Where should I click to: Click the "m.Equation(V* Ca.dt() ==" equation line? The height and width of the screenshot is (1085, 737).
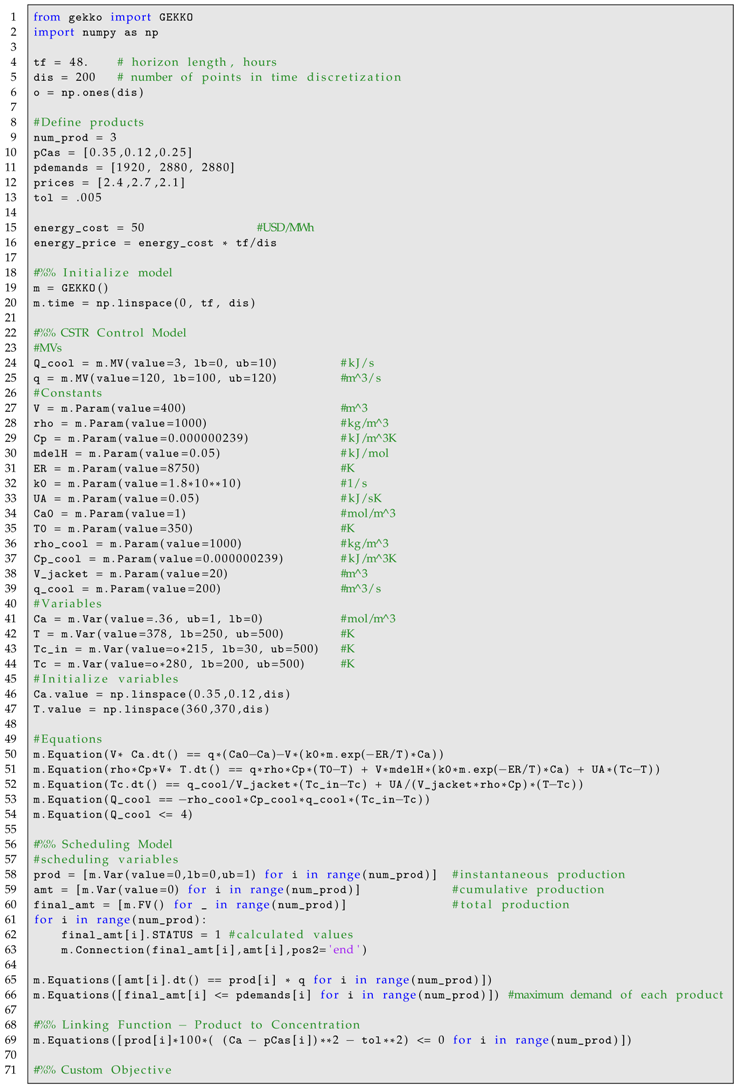coord(239,754)
